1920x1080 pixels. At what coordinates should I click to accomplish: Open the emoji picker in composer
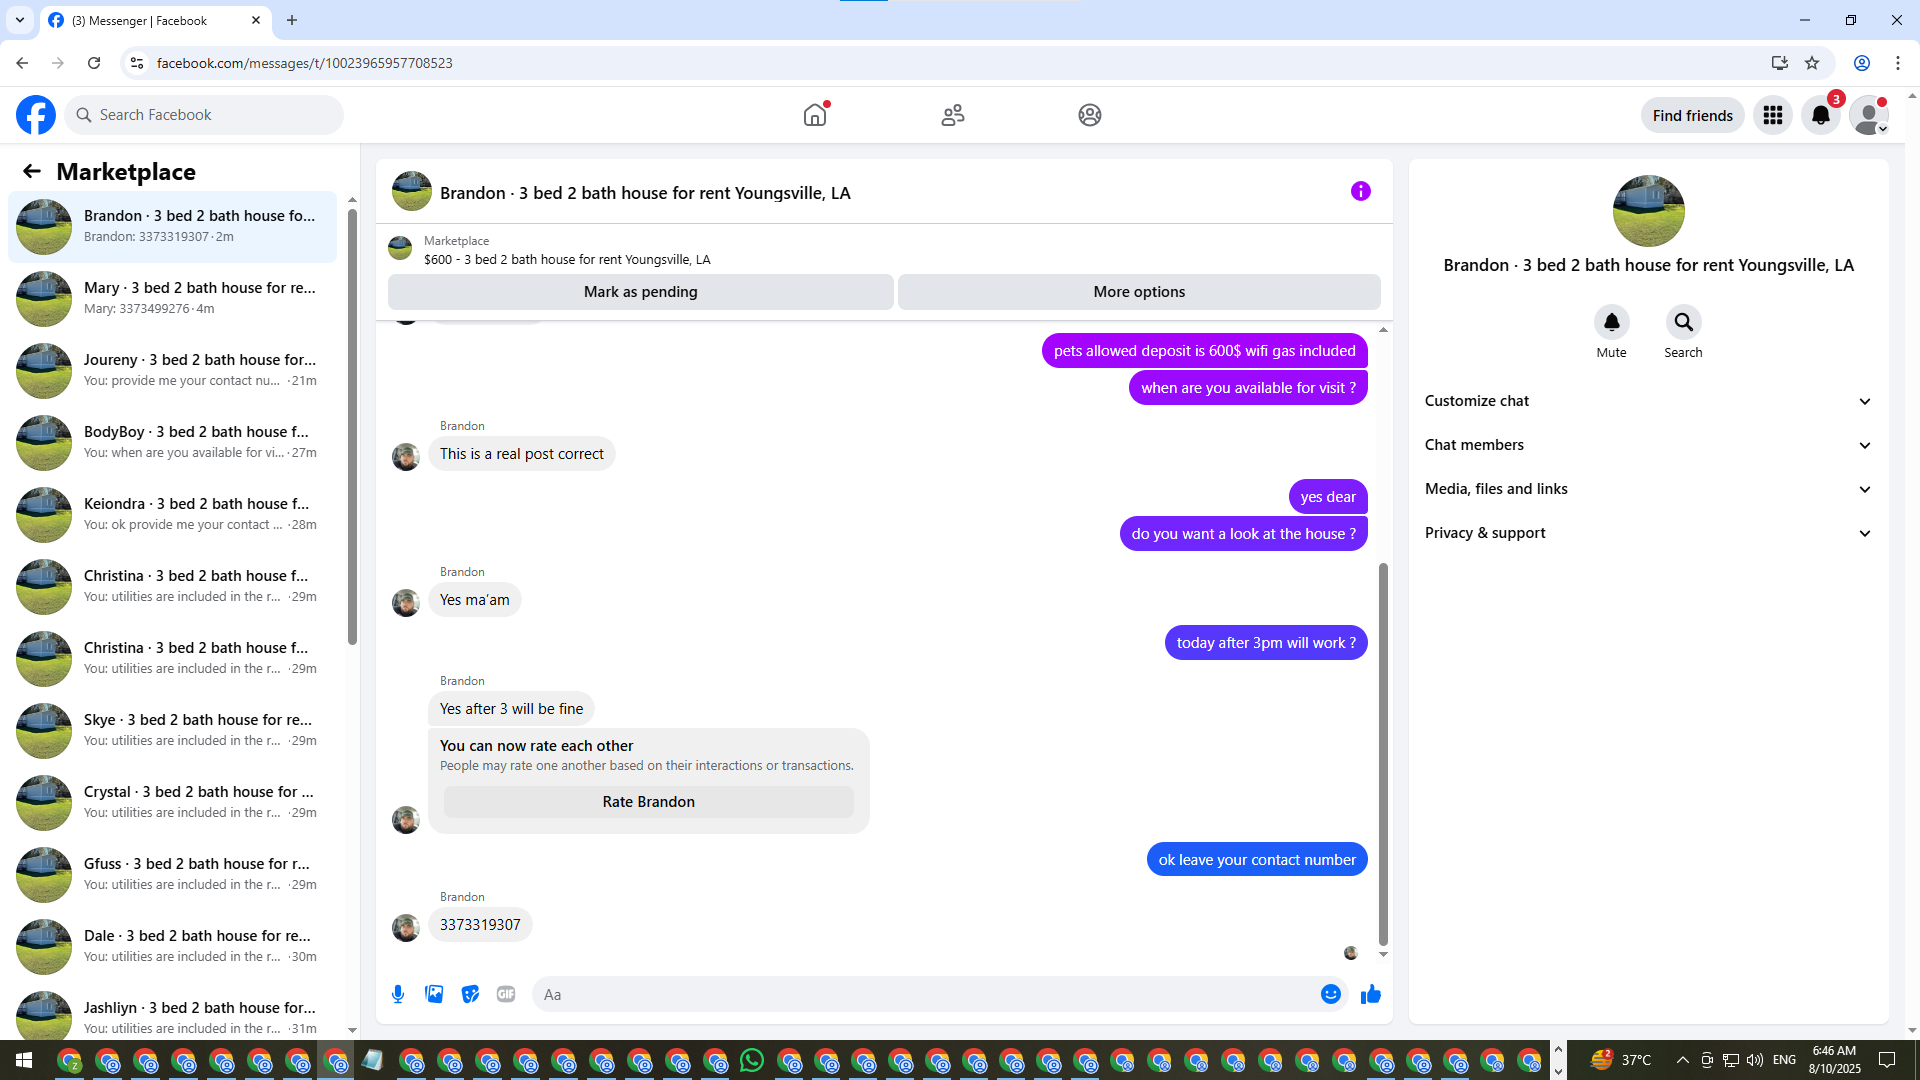pos(1330,994)
